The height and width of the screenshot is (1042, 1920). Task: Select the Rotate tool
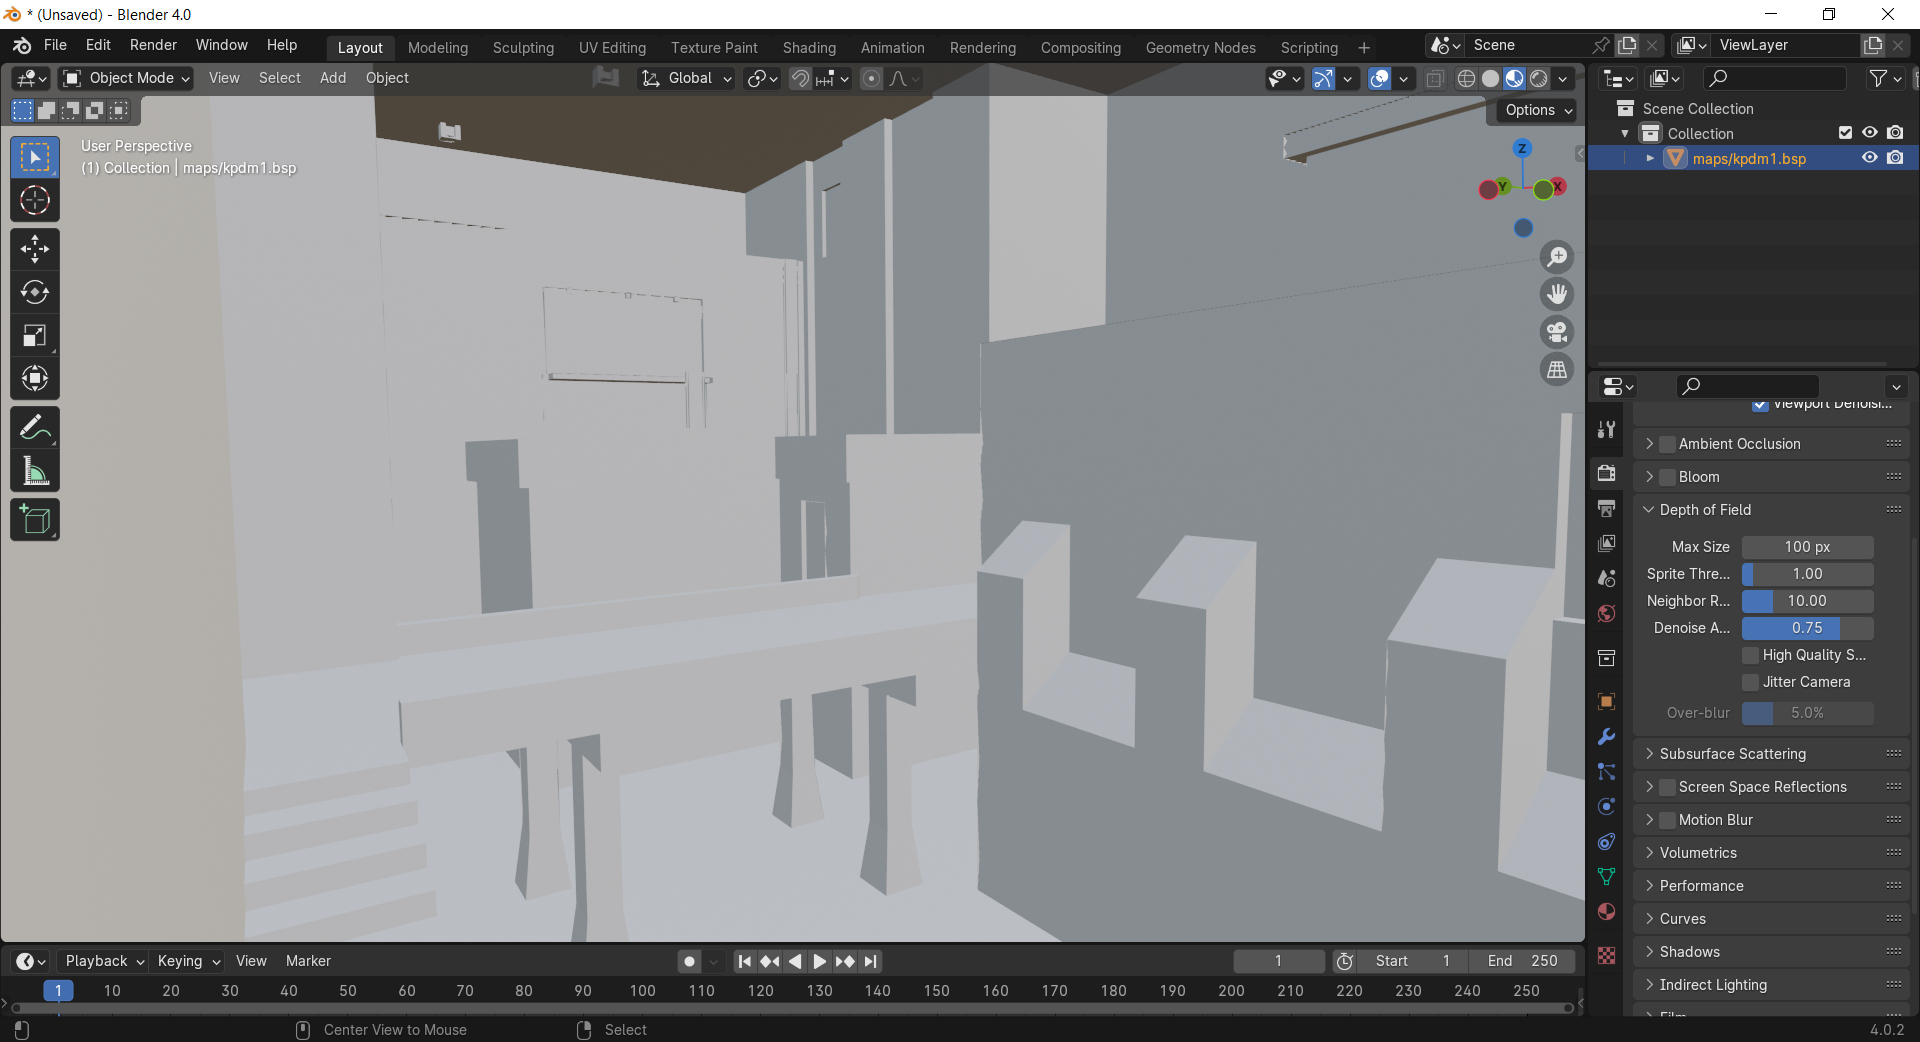pos(35,292)
